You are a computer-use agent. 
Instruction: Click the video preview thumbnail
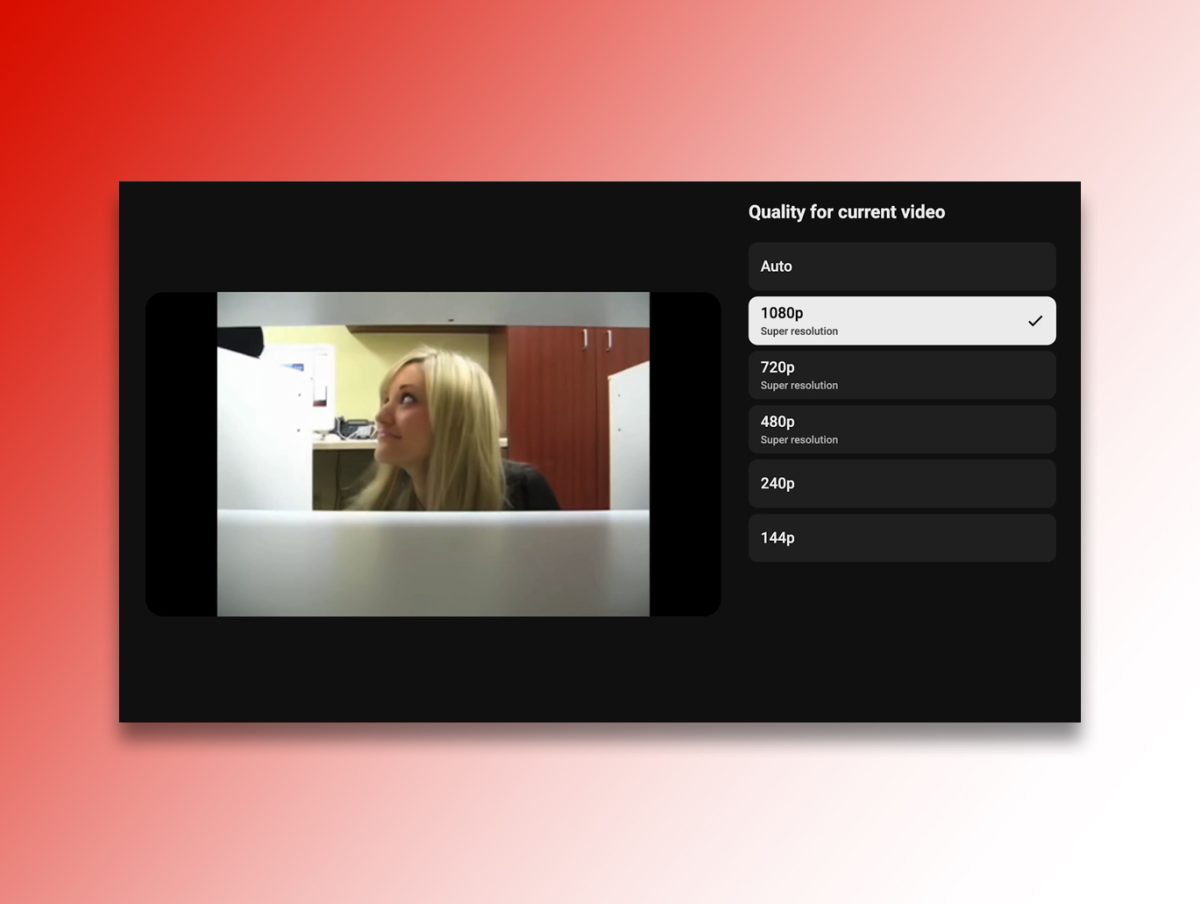(x=433, y=454)
